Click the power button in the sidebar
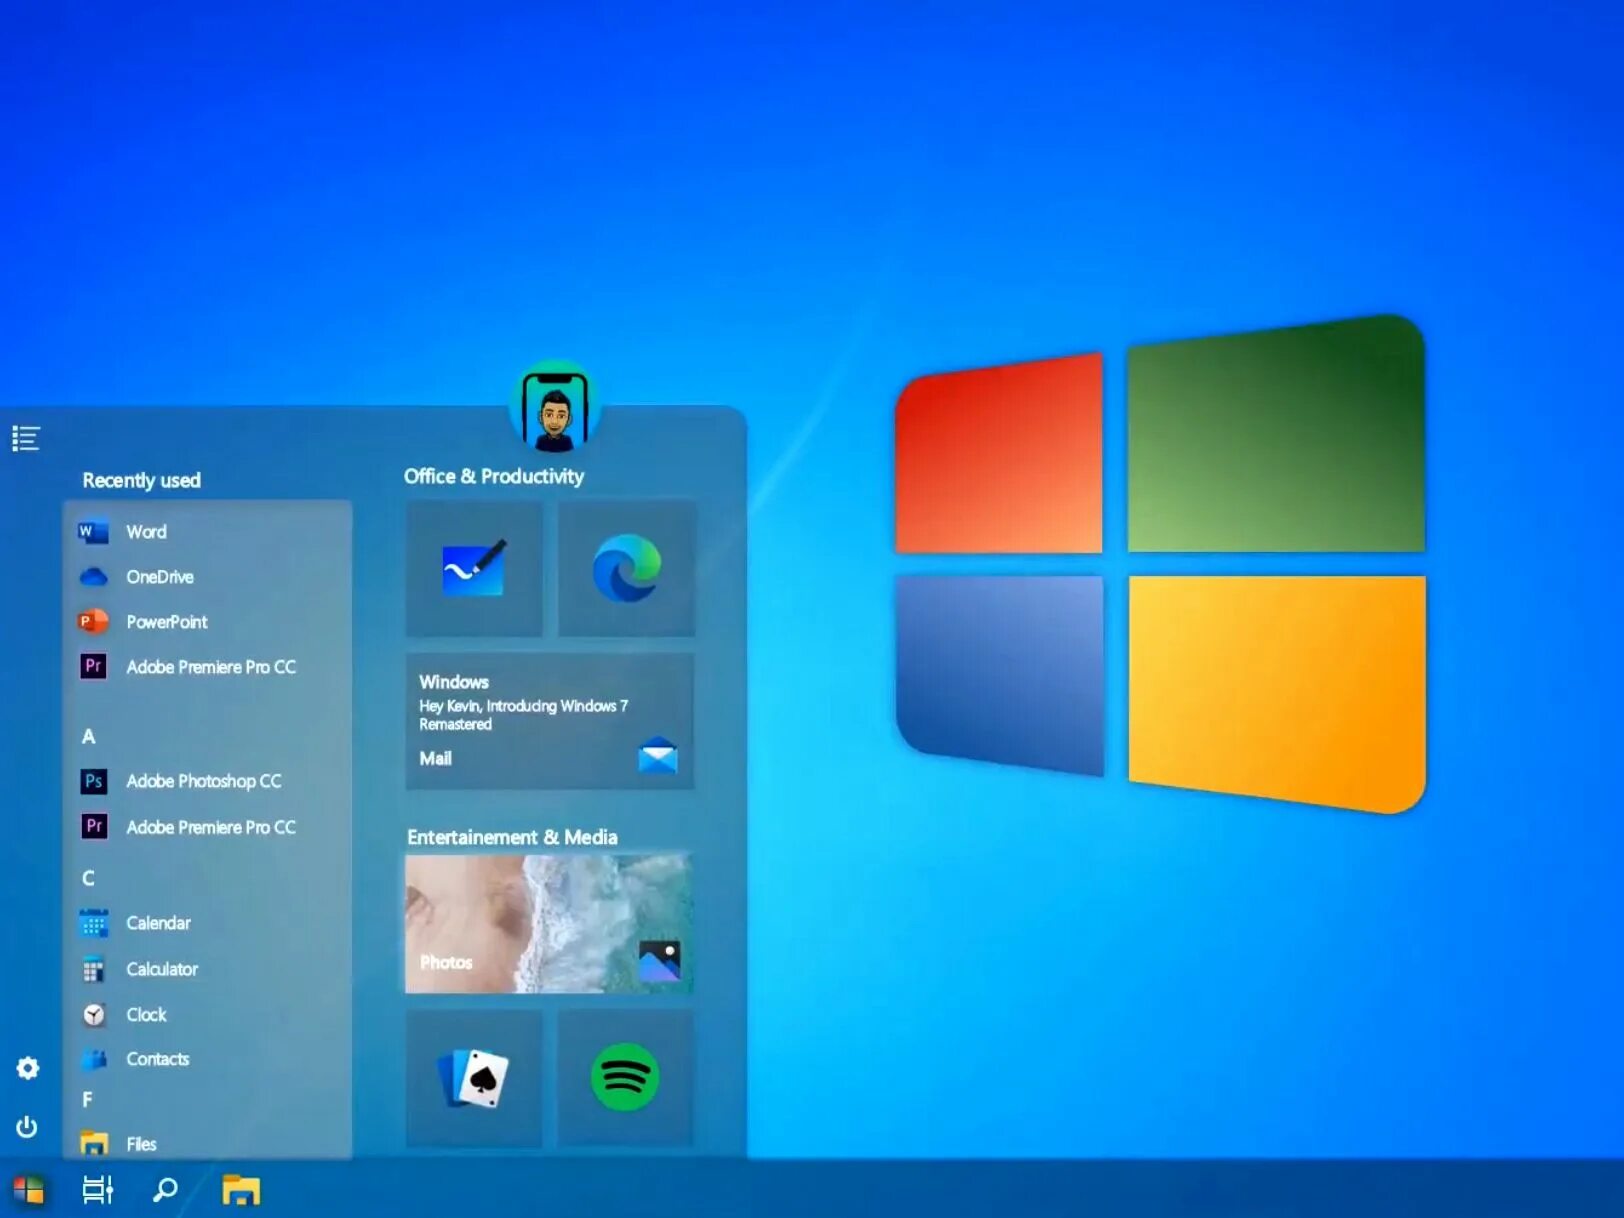1624x1218 pixels. pos(27,1127)
